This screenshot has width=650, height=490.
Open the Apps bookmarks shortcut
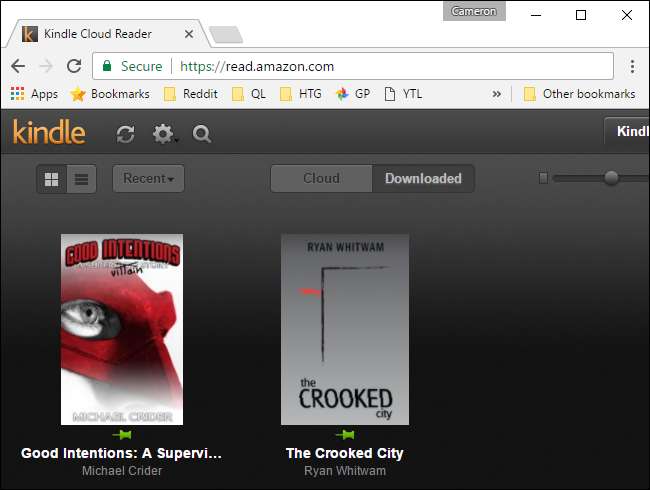click(34, 94)
